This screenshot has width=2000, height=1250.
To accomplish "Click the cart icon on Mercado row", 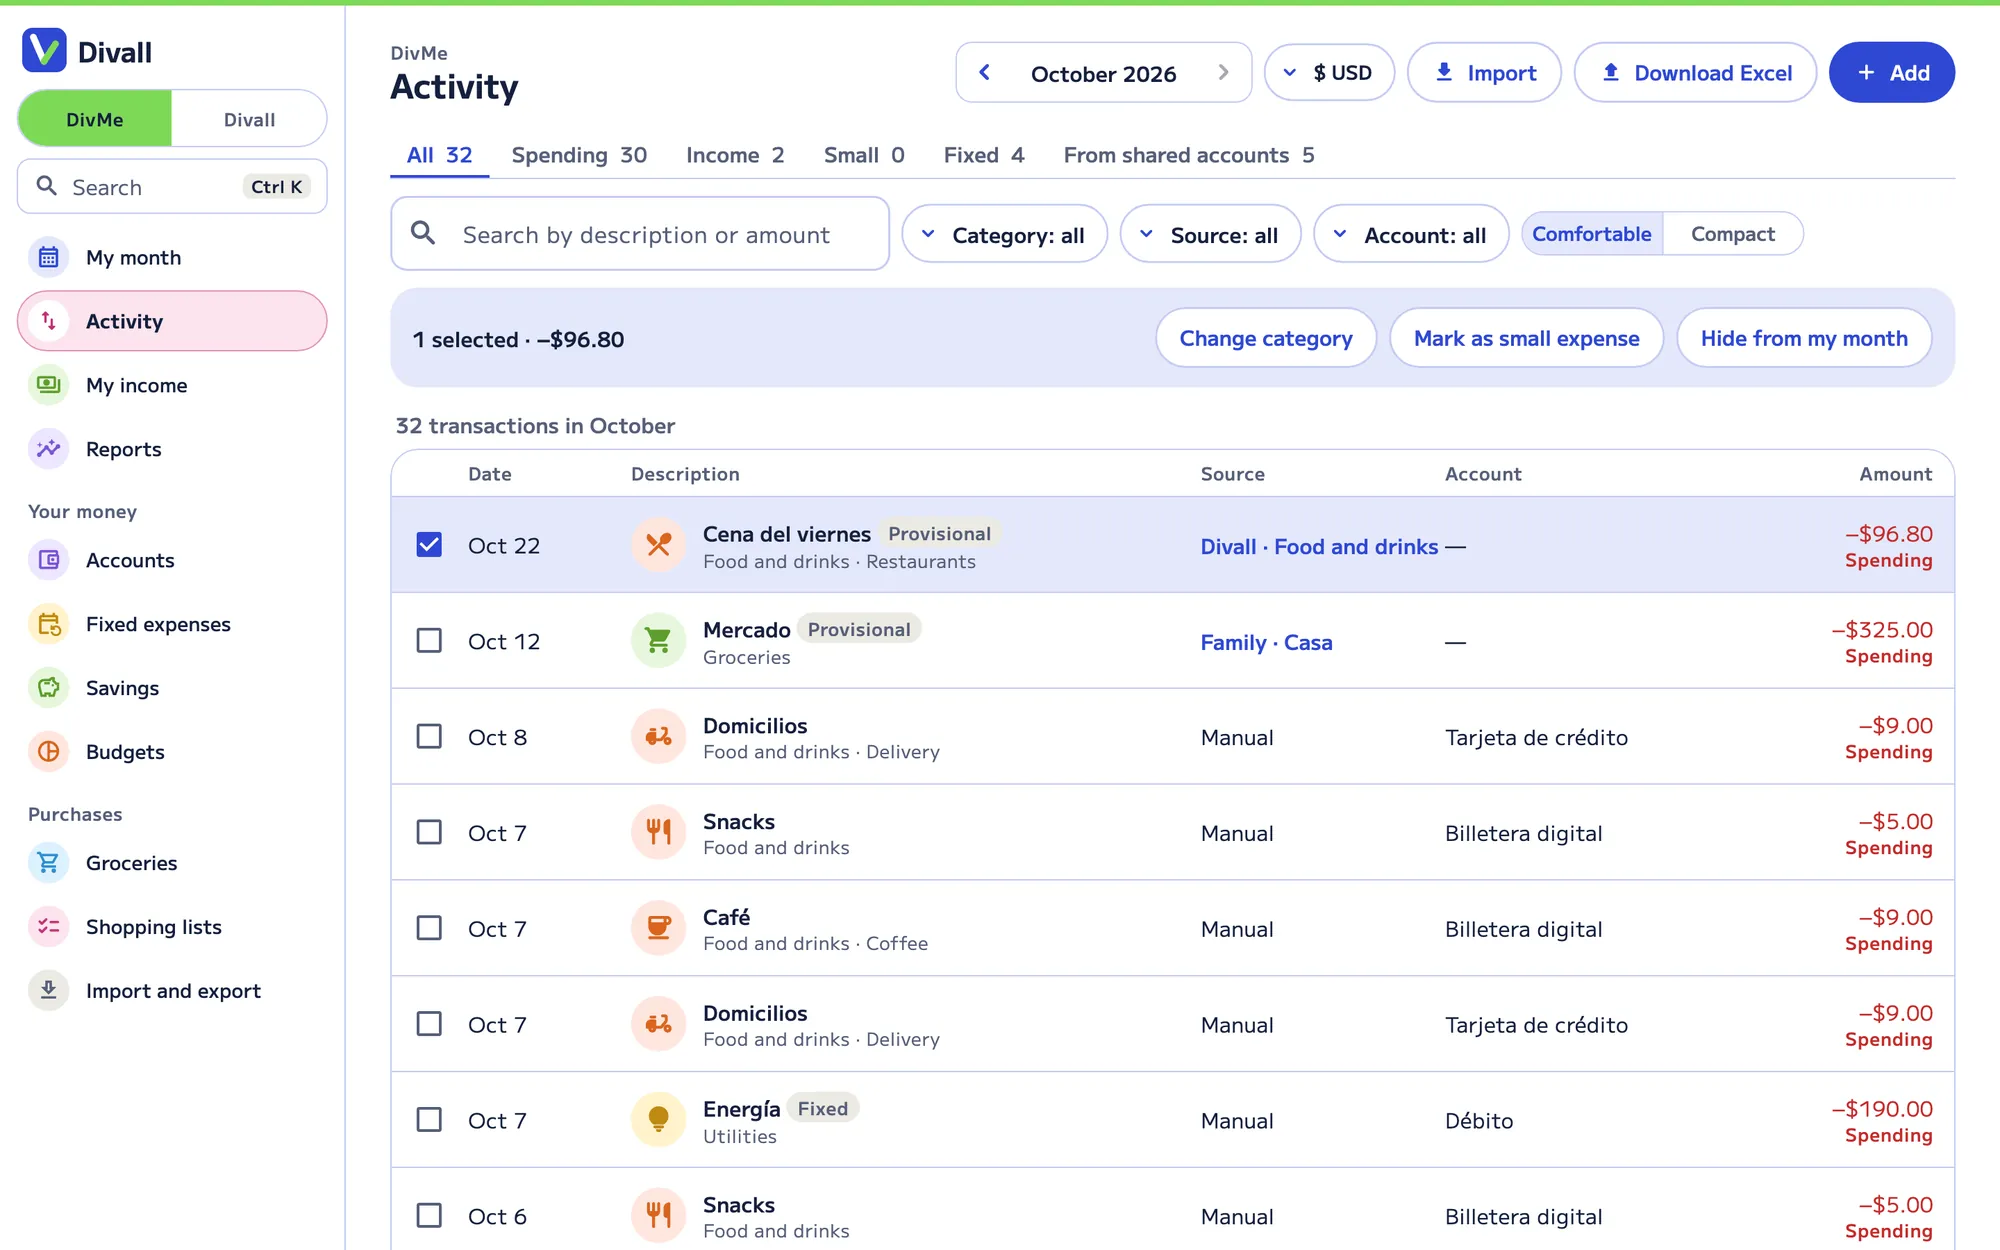I will 658,641.
